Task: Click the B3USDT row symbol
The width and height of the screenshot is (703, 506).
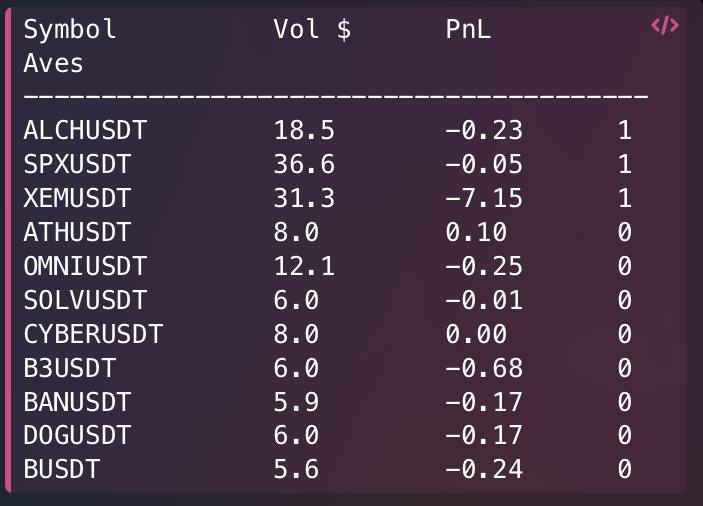Action: point(70,368)
